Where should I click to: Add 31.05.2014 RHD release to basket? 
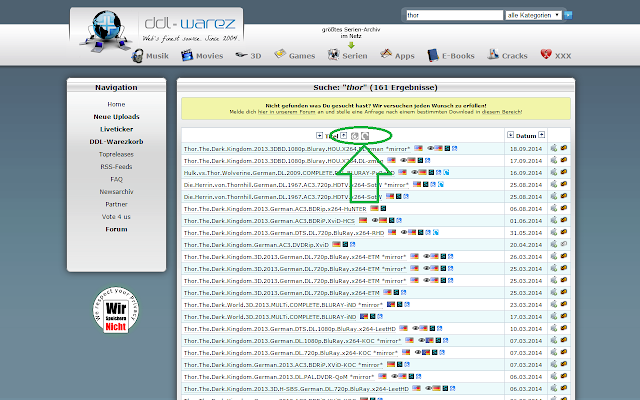tap(553, 232)
